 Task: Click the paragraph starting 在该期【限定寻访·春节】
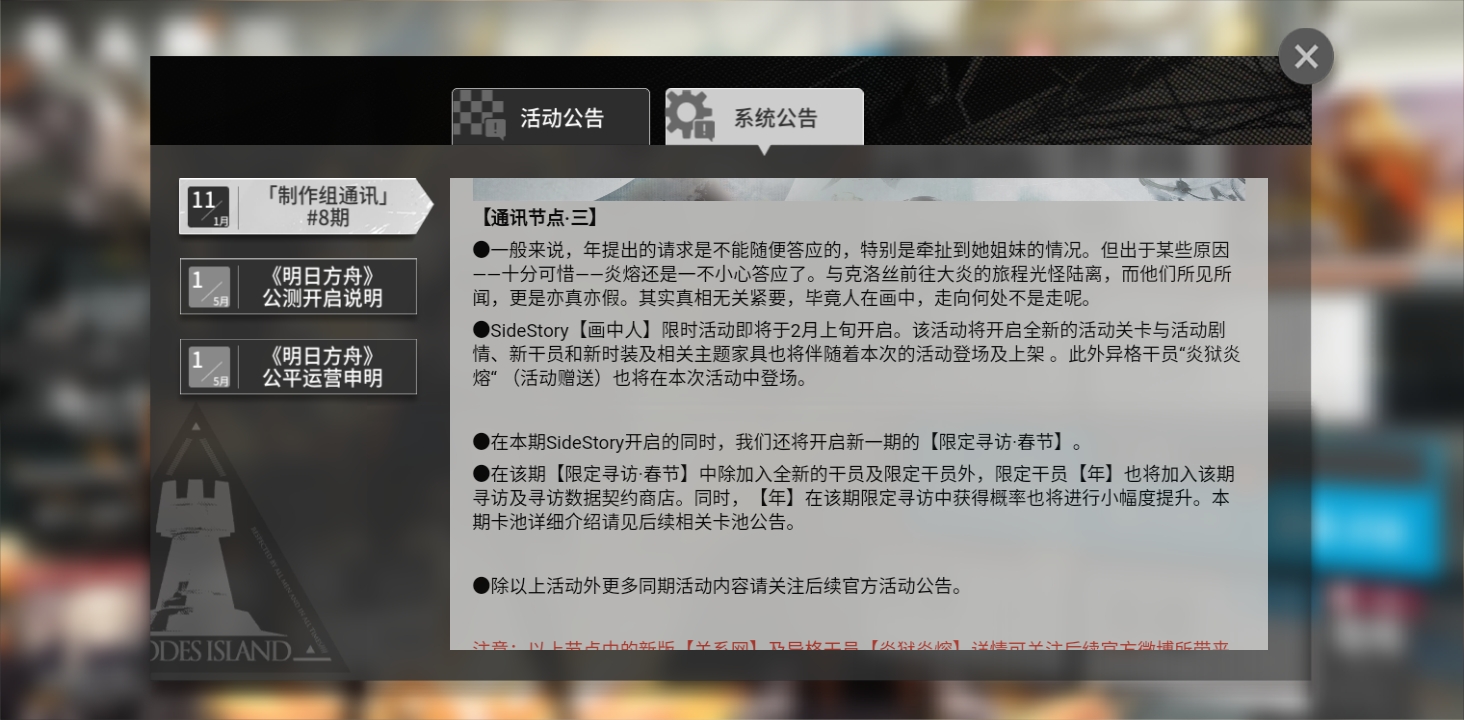853,498
